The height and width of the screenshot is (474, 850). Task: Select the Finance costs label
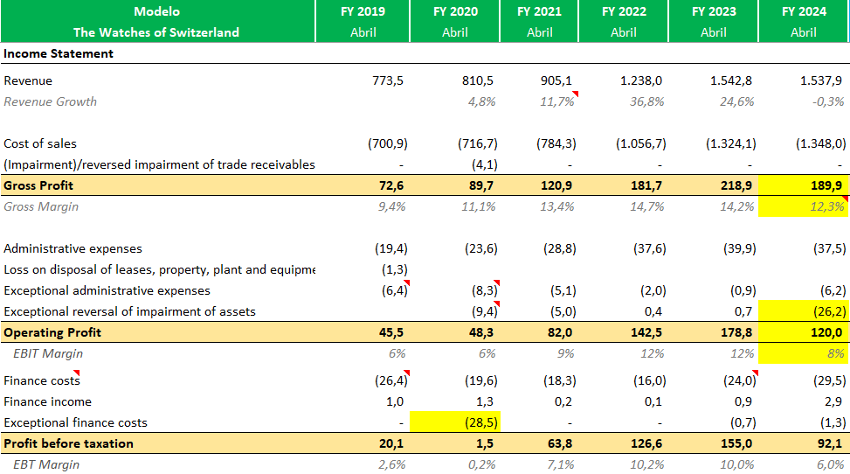click(42, 381)
